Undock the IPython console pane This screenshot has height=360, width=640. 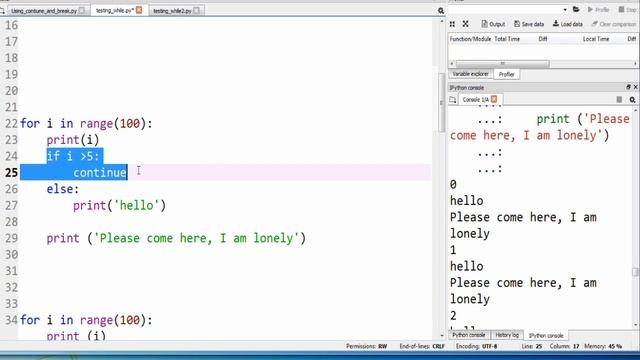click(628, 87)
